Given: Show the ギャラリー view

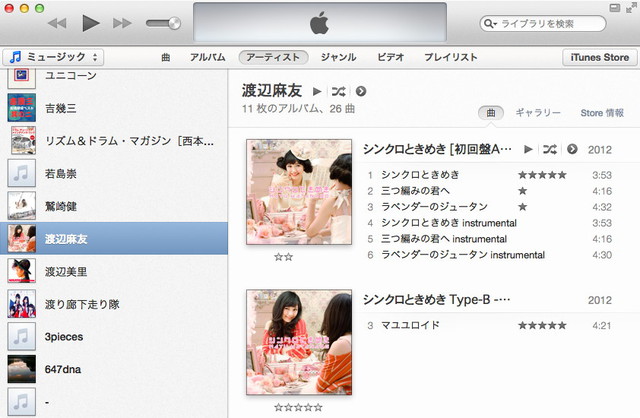Looking at the screenshot, I should pyautogui.click(x=538, y=113).
